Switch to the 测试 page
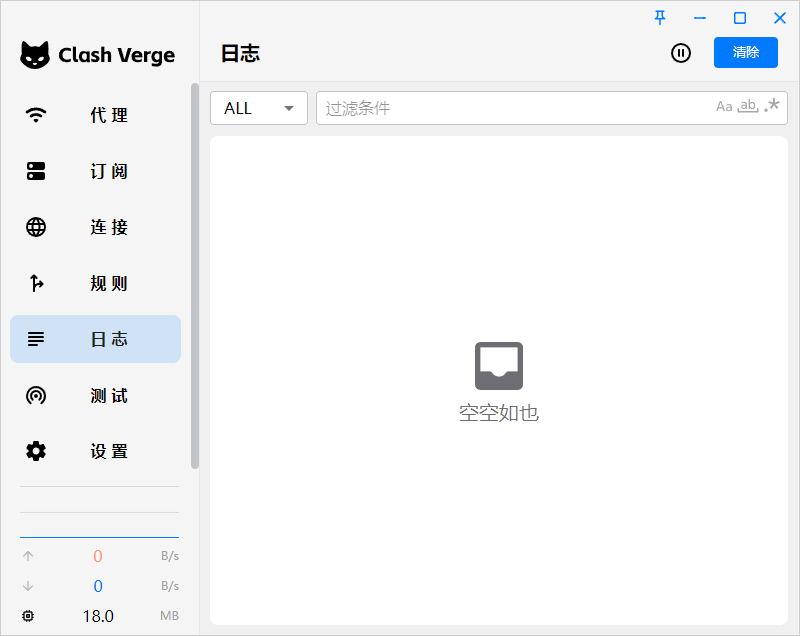 [x=108, y=395]
